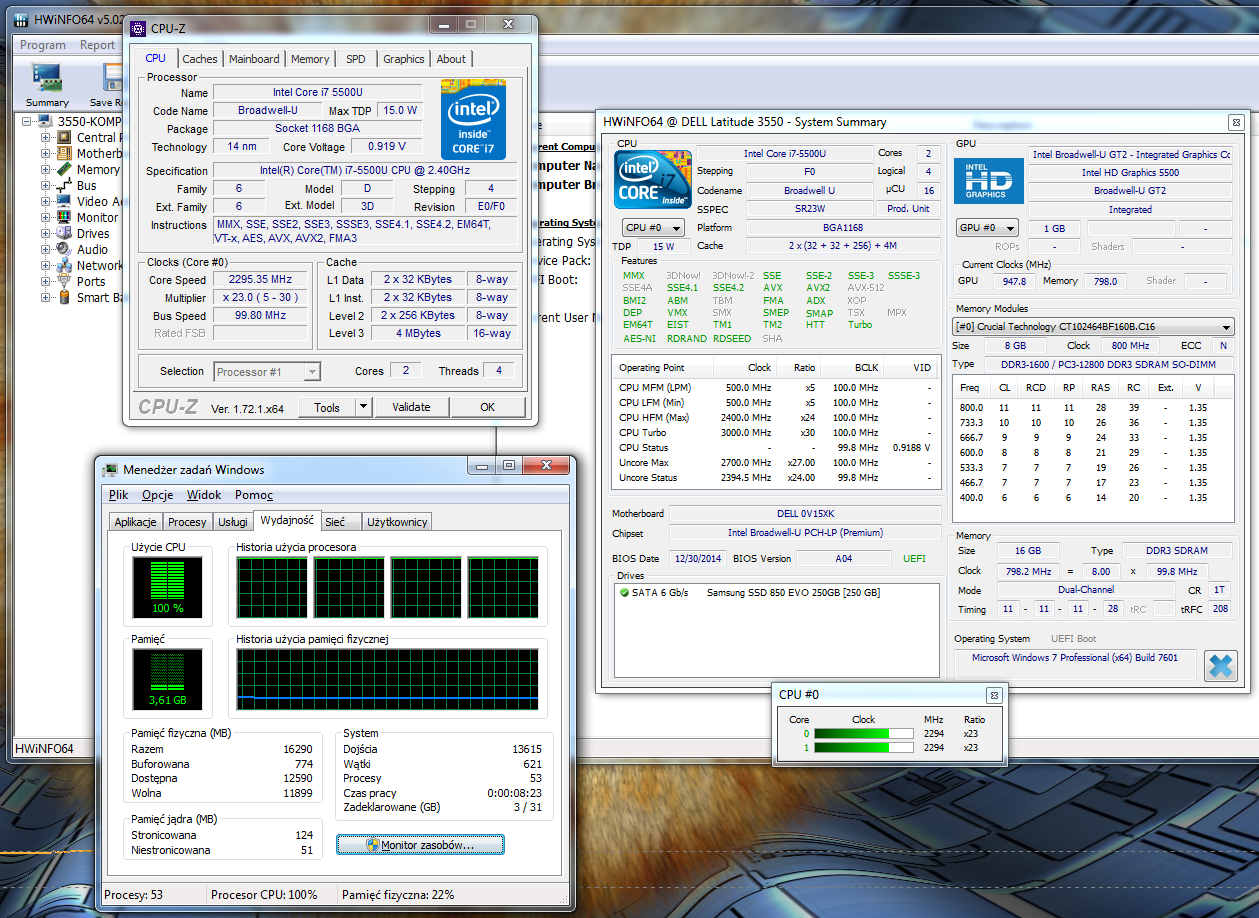Click the Core 0 clock progress bar
1259x918 pixels.
(x=864, y=734)
